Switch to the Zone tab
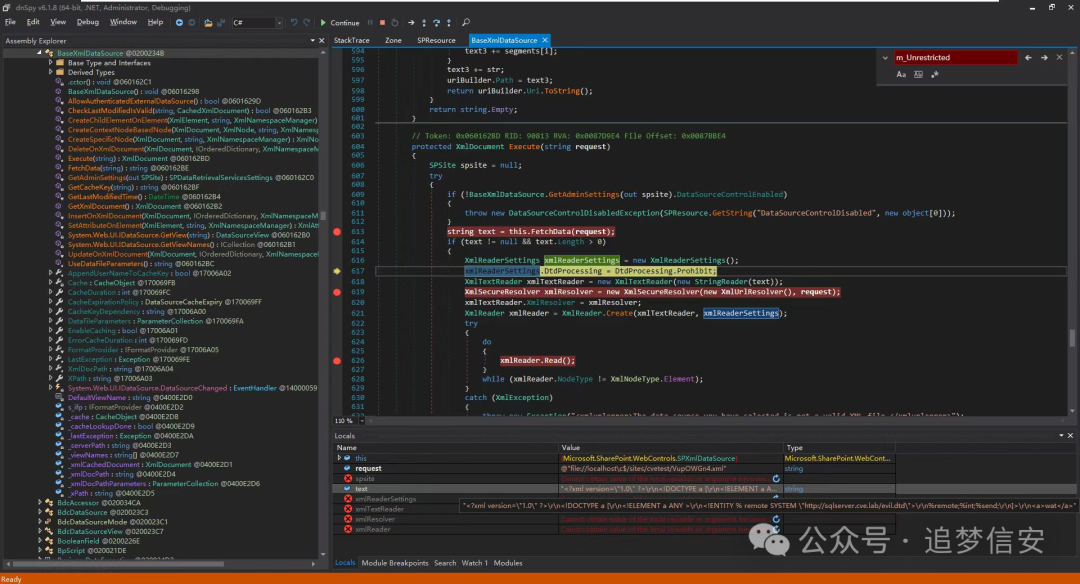This screenshot has width=1080, height=584. click(x=393, y=40)
